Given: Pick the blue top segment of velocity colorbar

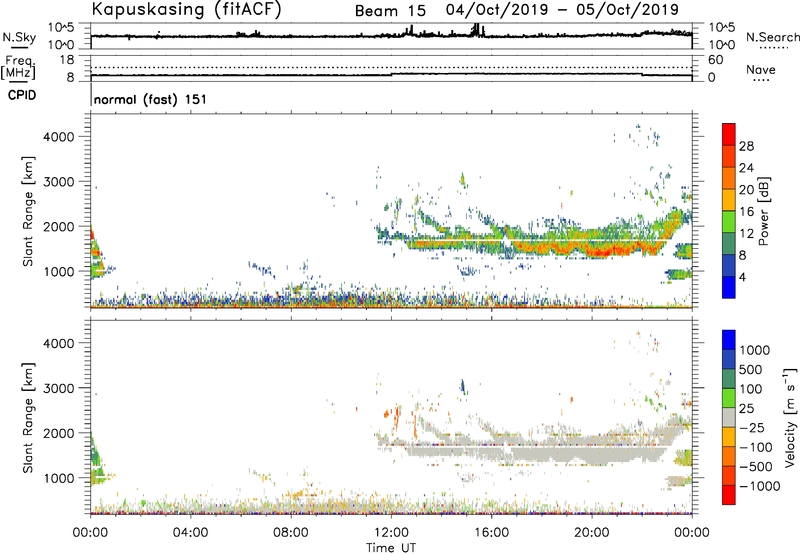Looking at the screenshot, I should 729,340.
